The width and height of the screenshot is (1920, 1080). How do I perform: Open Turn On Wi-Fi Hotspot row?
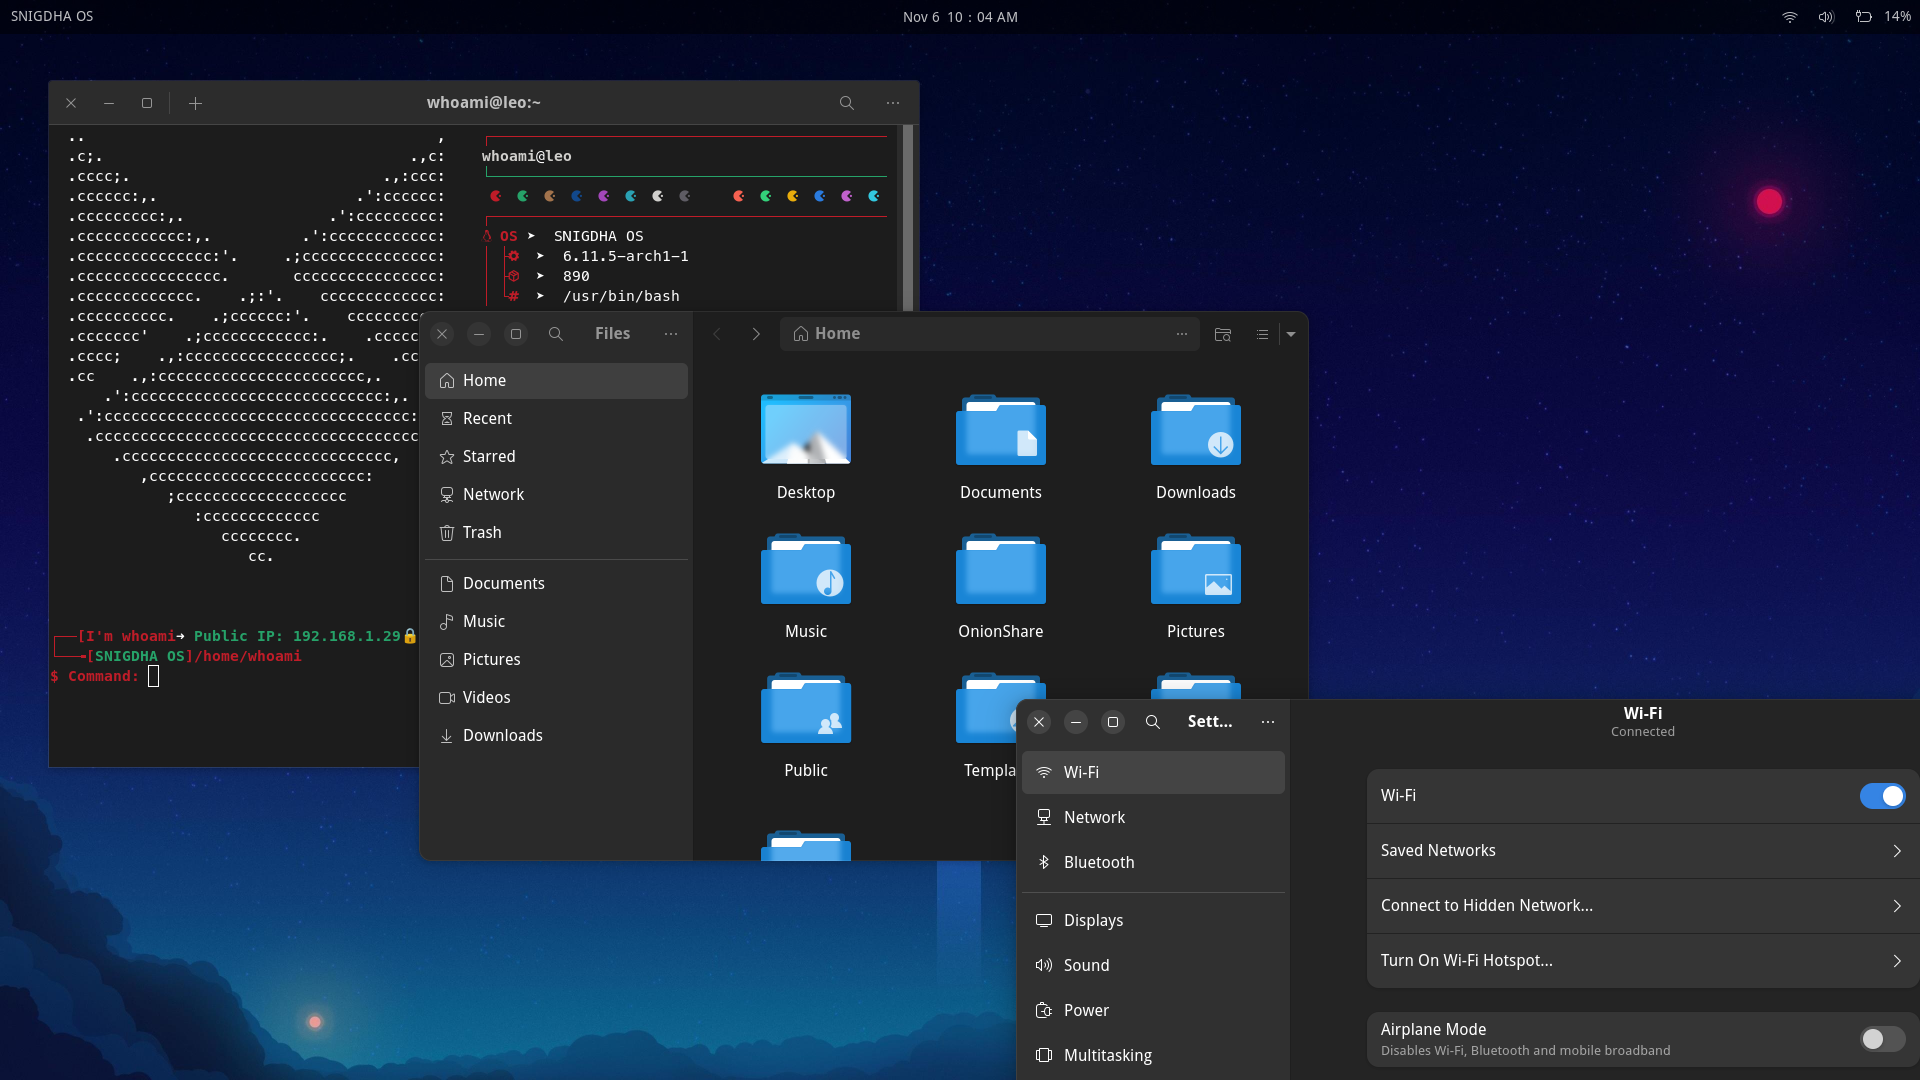pos(1642,961)
